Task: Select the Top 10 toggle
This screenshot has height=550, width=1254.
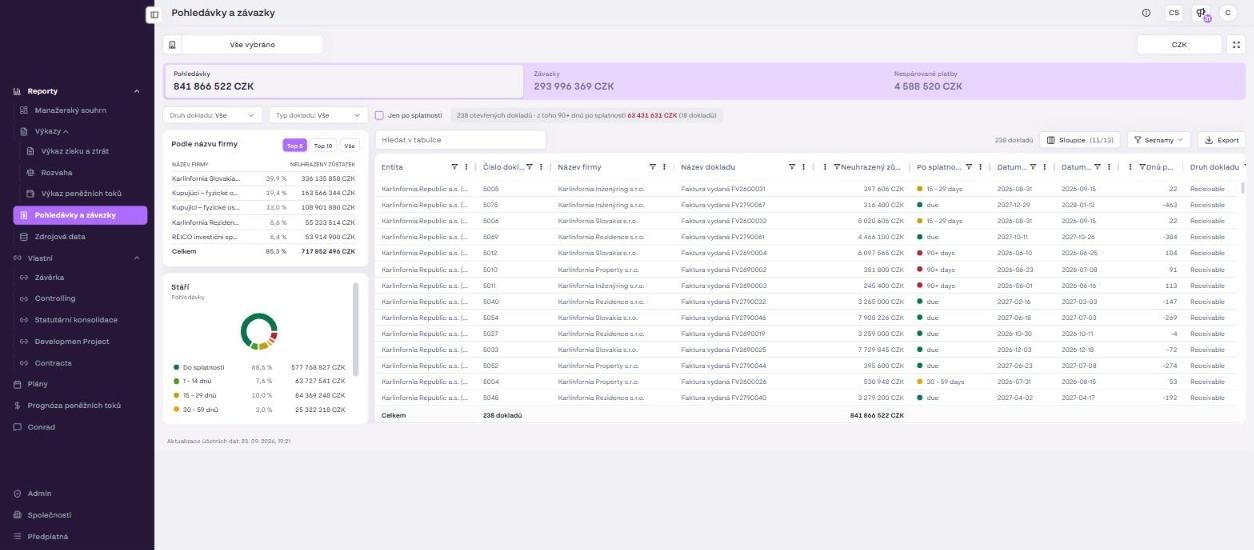Action: click(x=323, y=146)
